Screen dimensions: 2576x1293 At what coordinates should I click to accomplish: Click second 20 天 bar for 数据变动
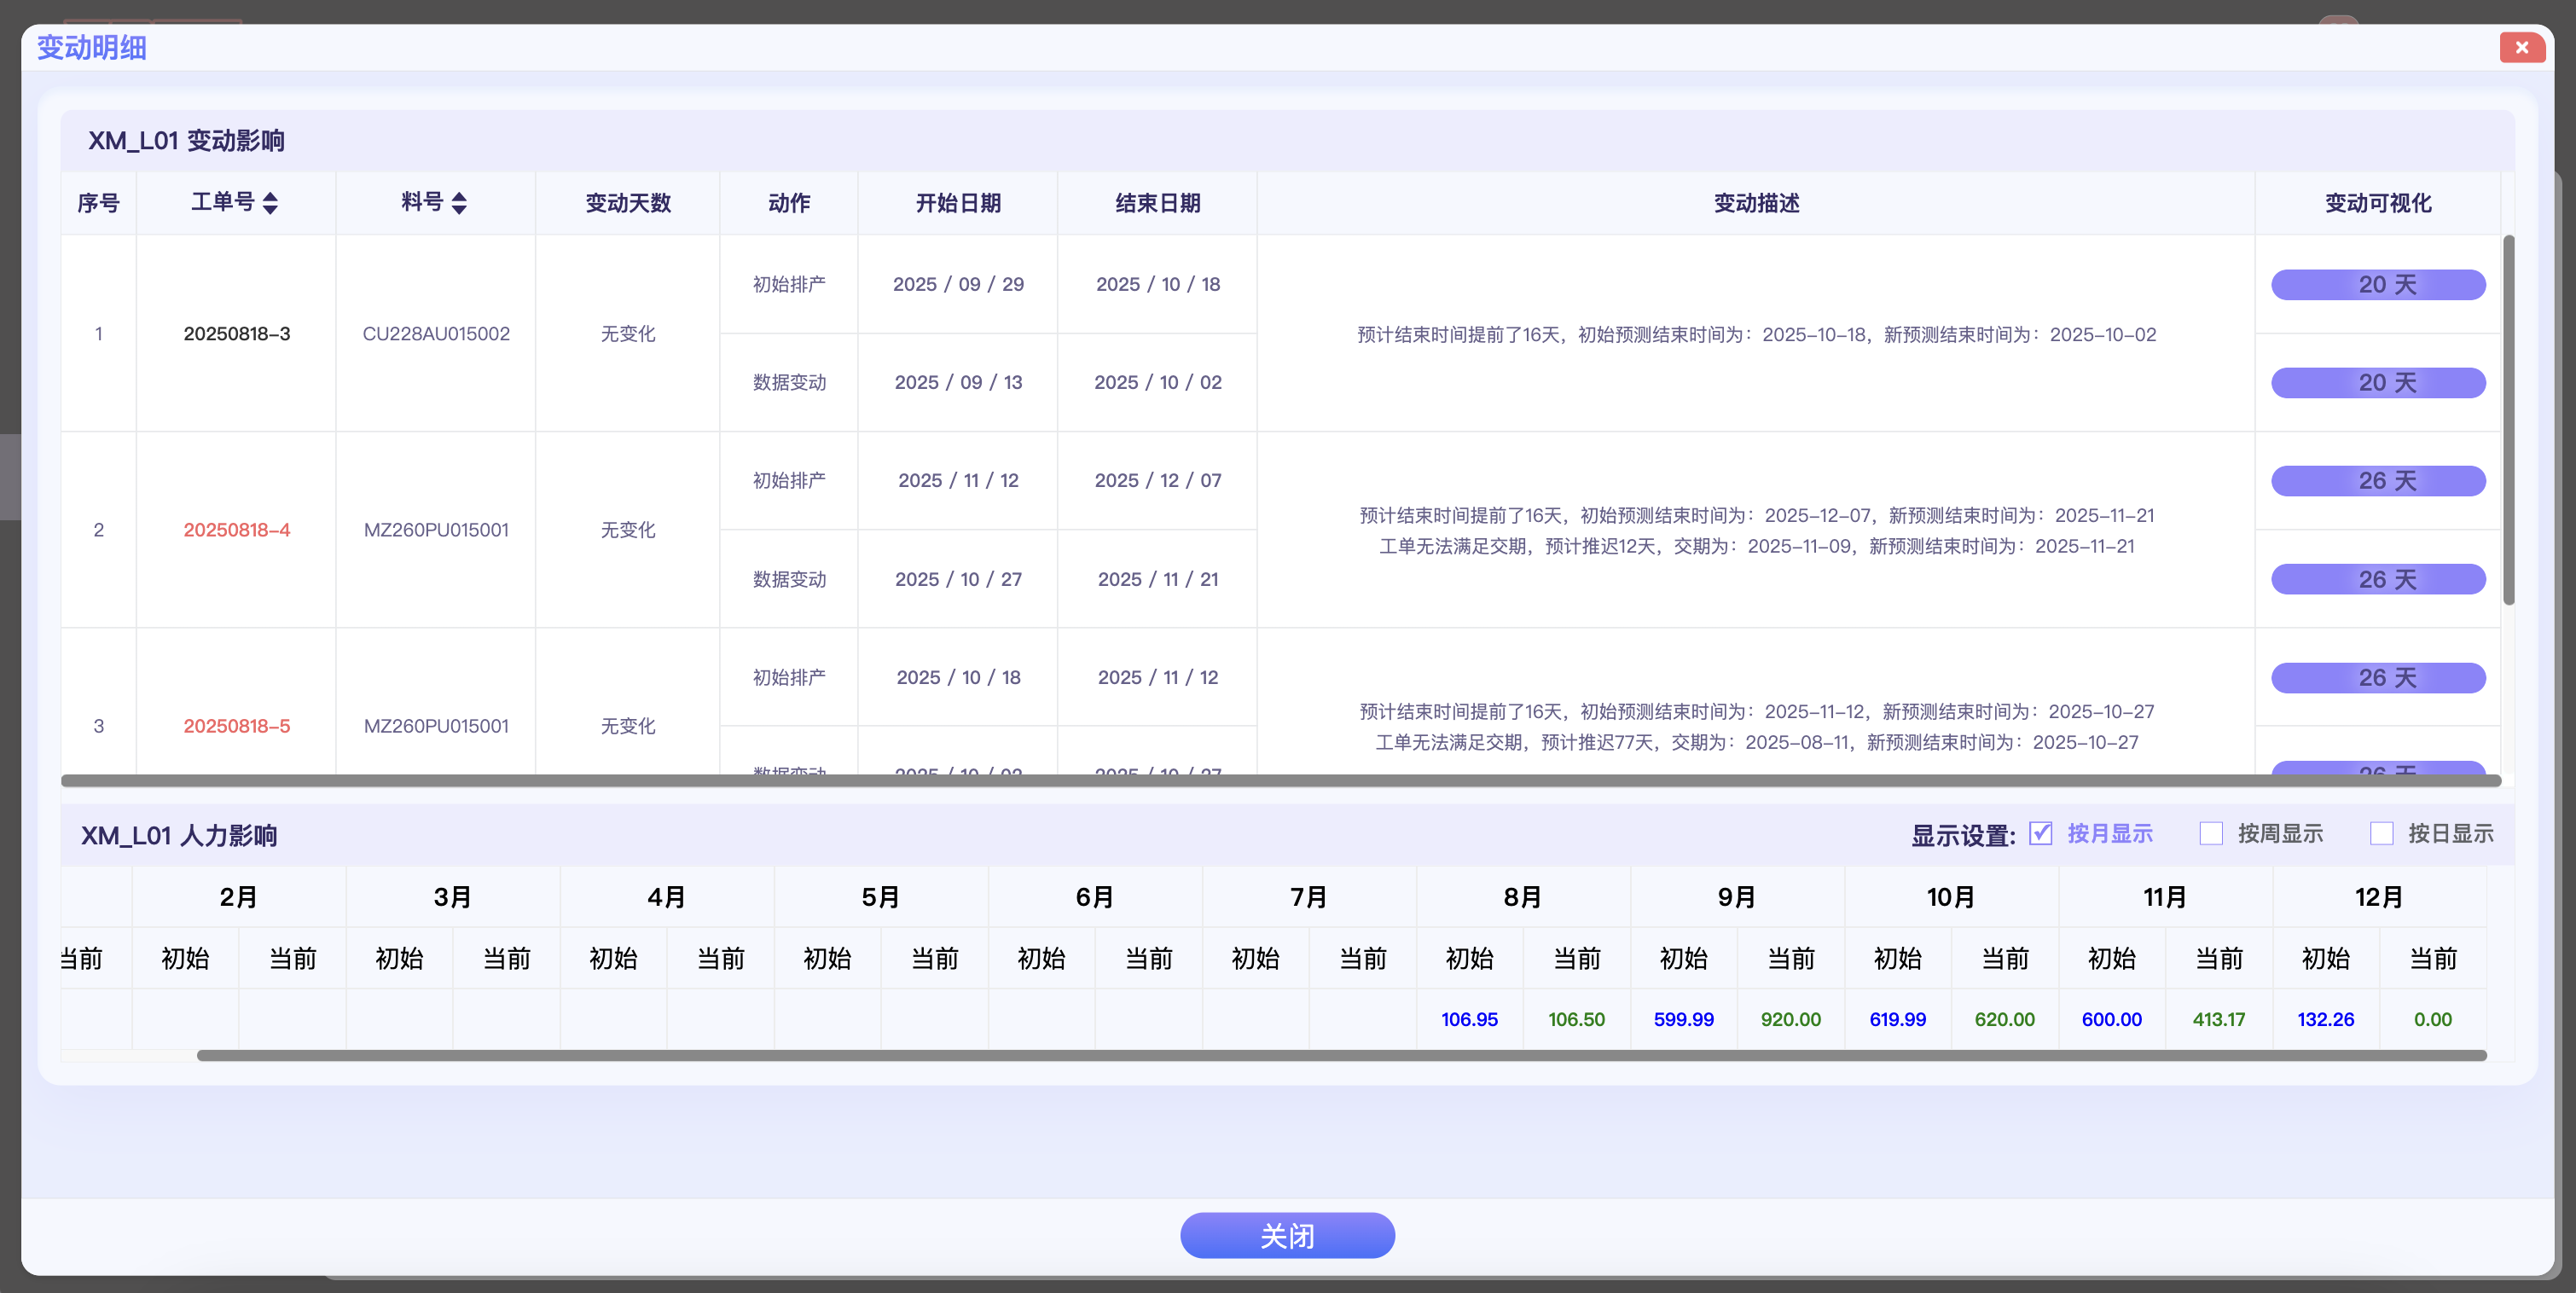coord(2377,382)
